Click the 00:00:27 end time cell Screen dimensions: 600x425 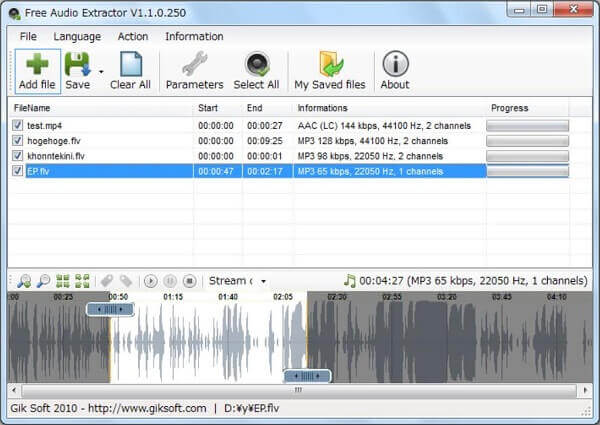coord(265,125)
